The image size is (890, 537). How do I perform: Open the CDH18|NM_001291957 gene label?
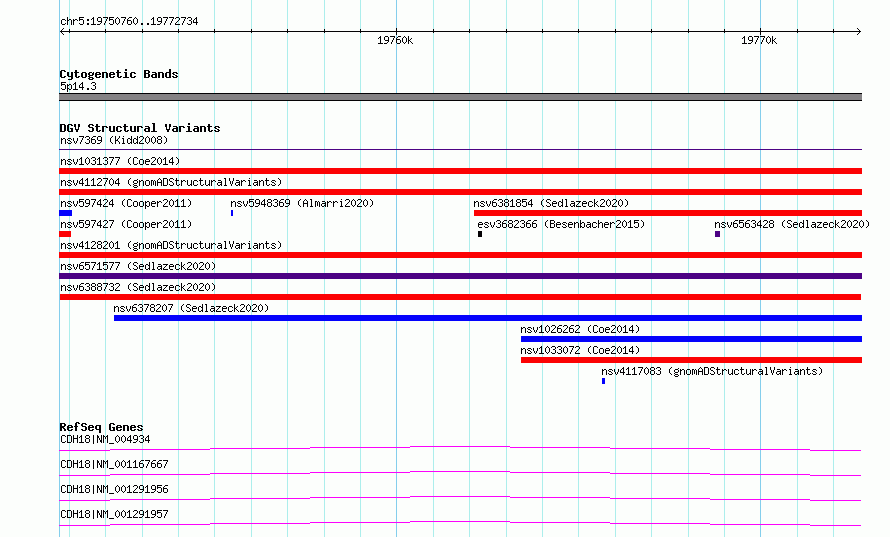[114, 514]
